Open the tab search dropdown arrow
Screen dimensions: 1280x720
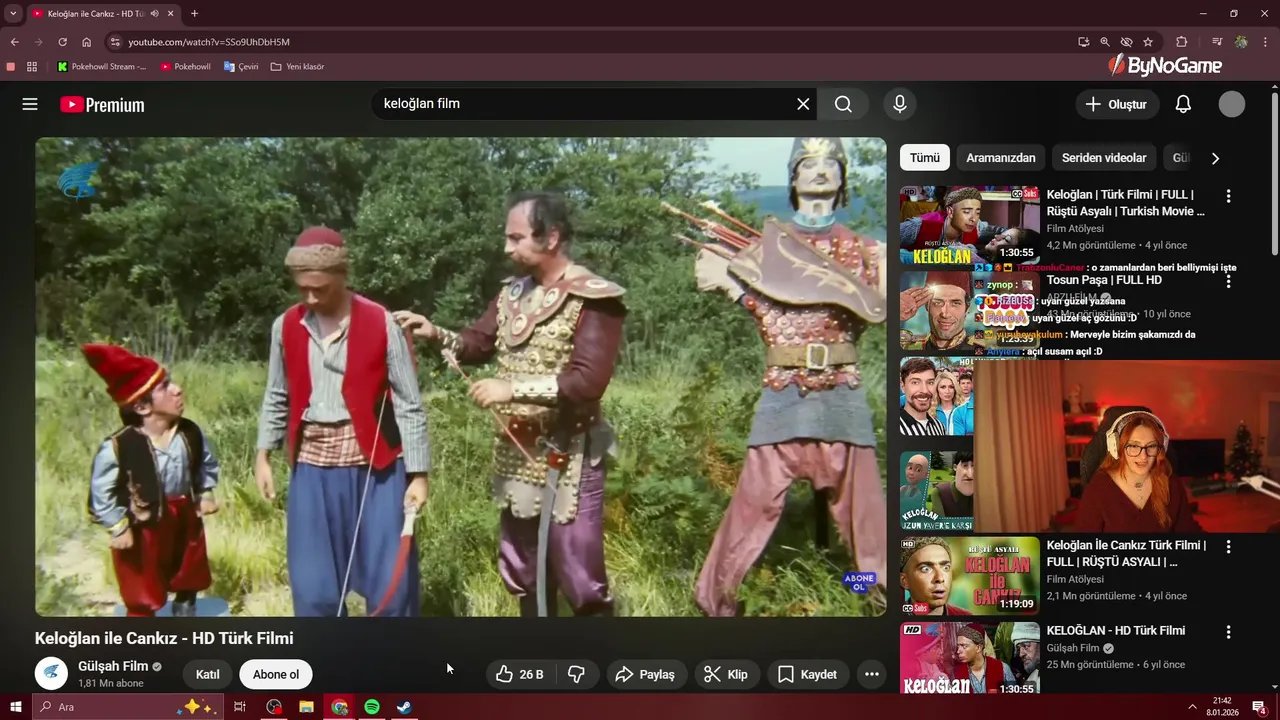tap(13, 14)
